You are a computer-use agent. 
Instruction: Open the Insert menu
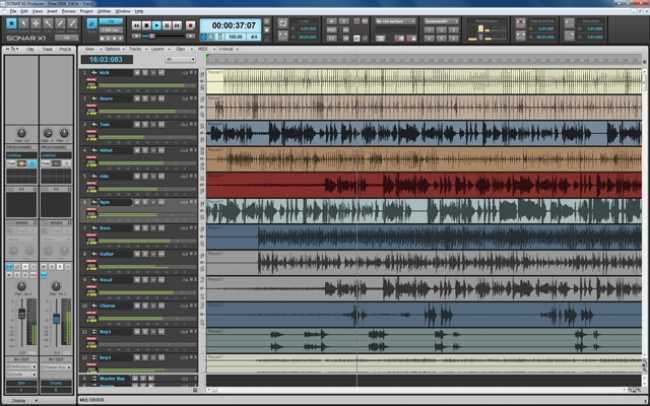[52, 11]
